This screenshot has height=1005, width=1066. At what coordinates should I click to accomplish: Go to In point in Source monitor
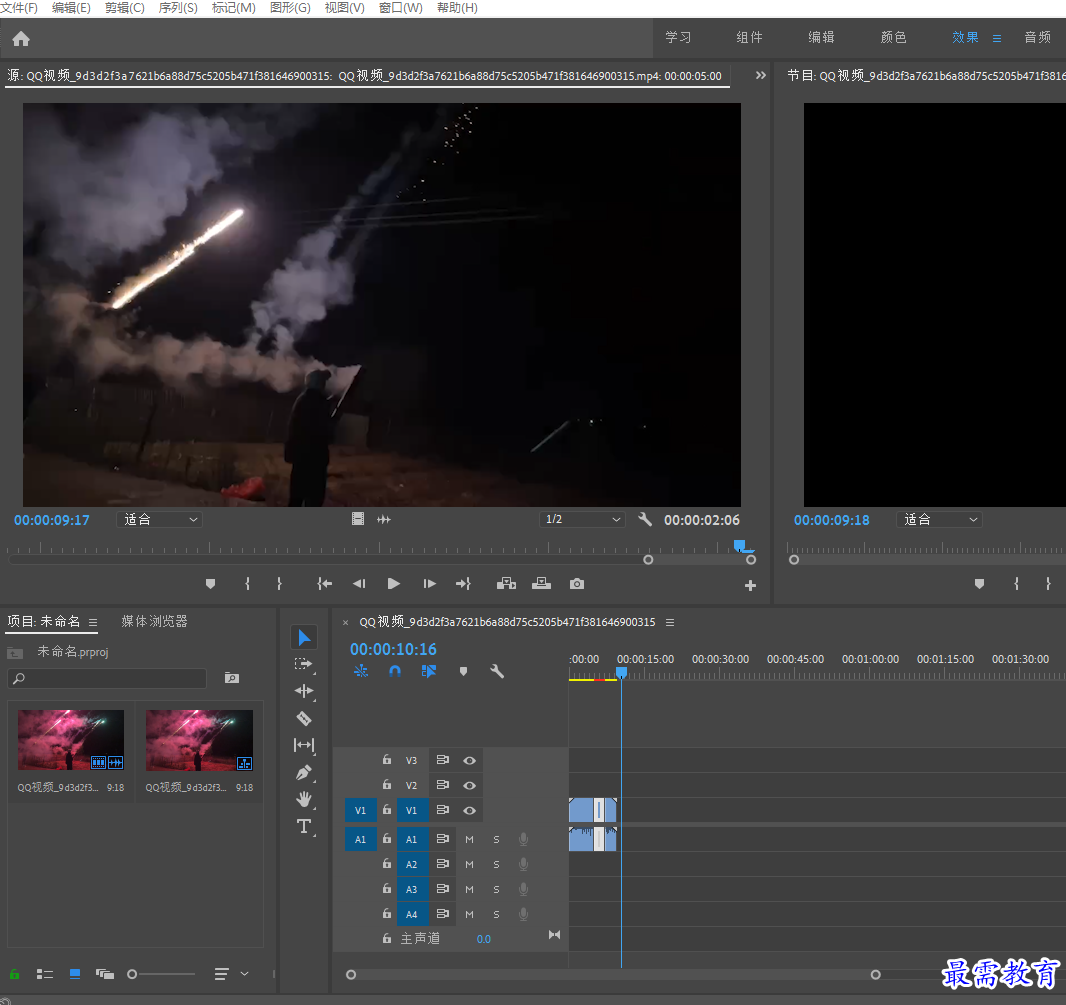(324, 584)
